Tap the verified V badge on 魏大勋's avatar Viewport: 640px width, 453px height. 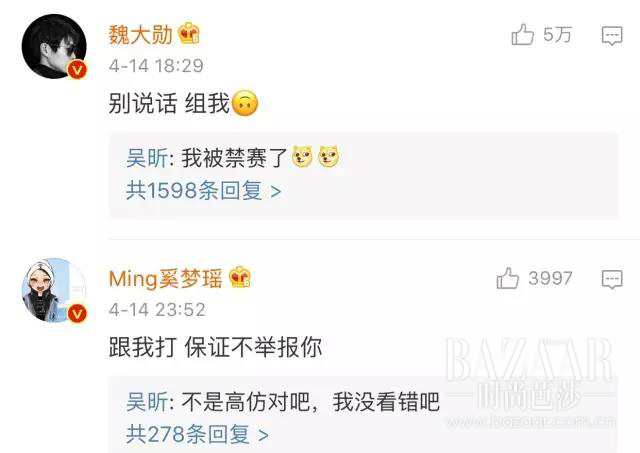[77, 70]
